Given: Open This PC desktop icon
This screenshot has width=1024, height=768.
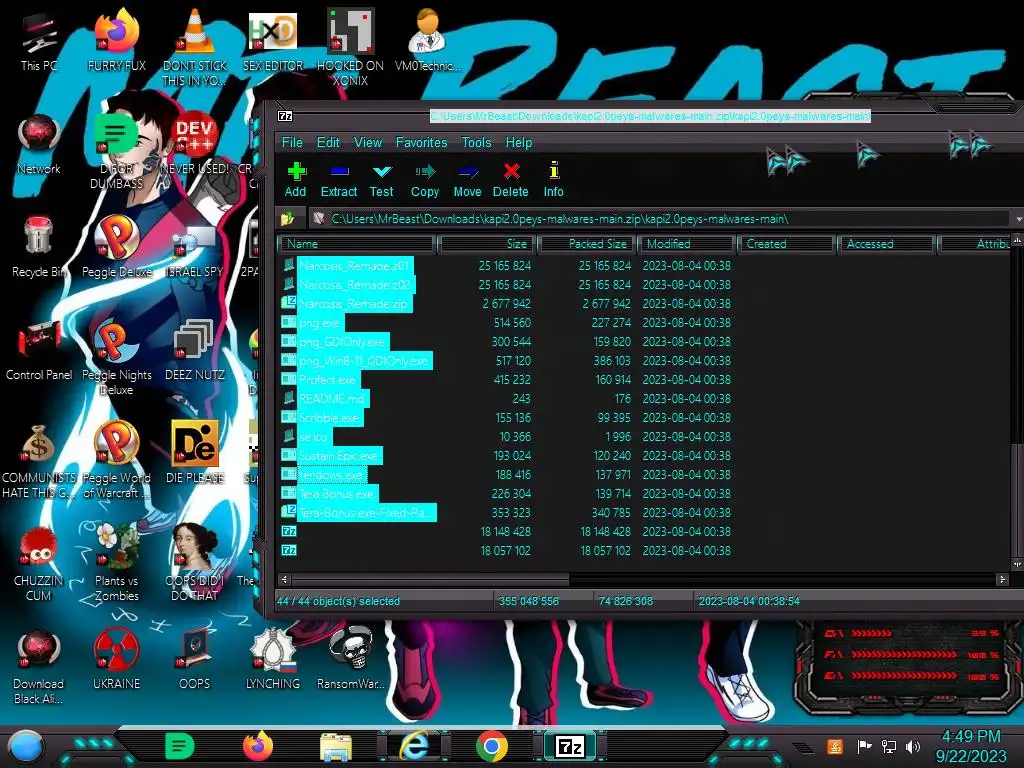Looking at the screenshot, I should (x=39, y=40).
